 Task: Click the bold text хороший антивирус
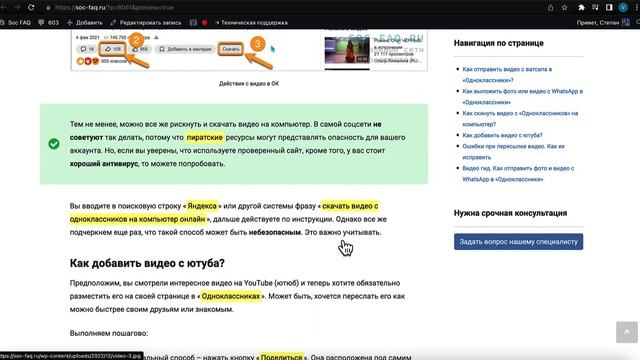point(104,164)
